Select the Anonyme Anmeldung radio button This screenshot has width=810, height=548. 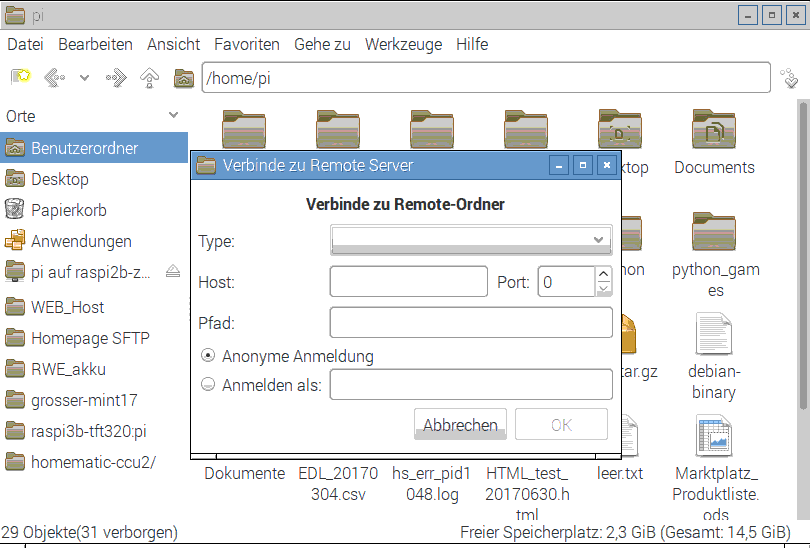[x=208, y=355]
